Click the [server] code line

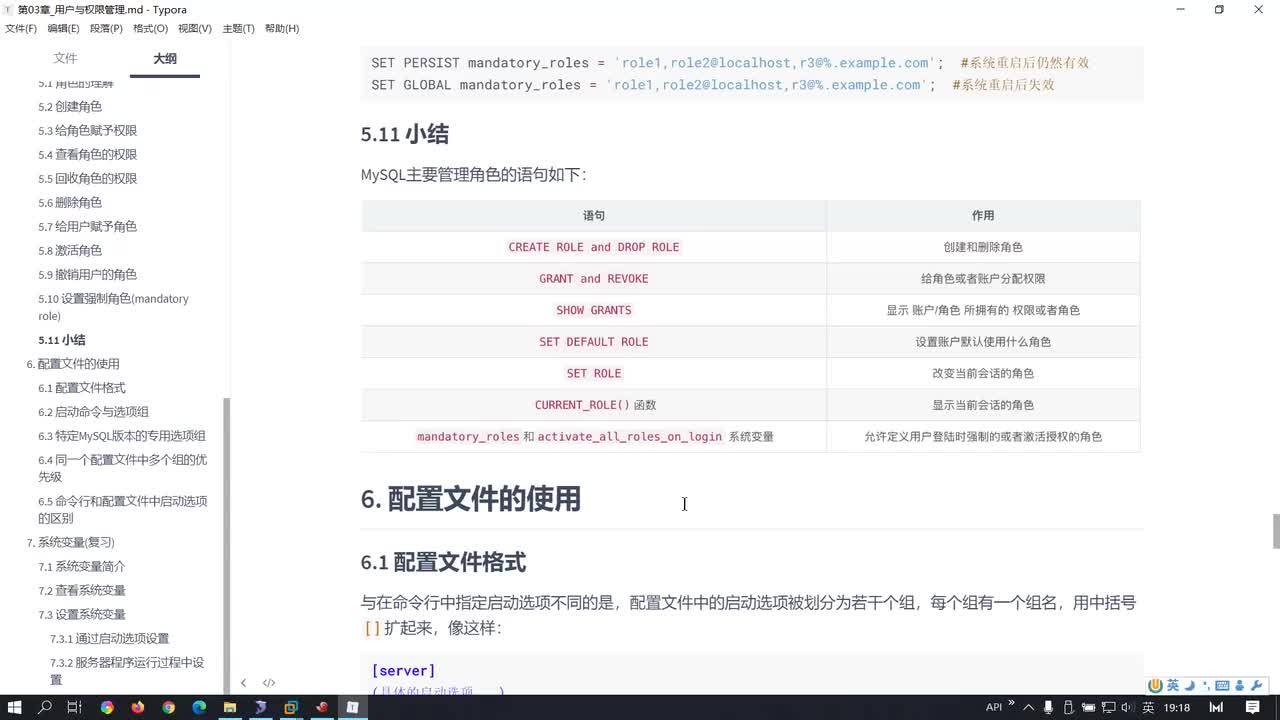[x=403, y=671]
